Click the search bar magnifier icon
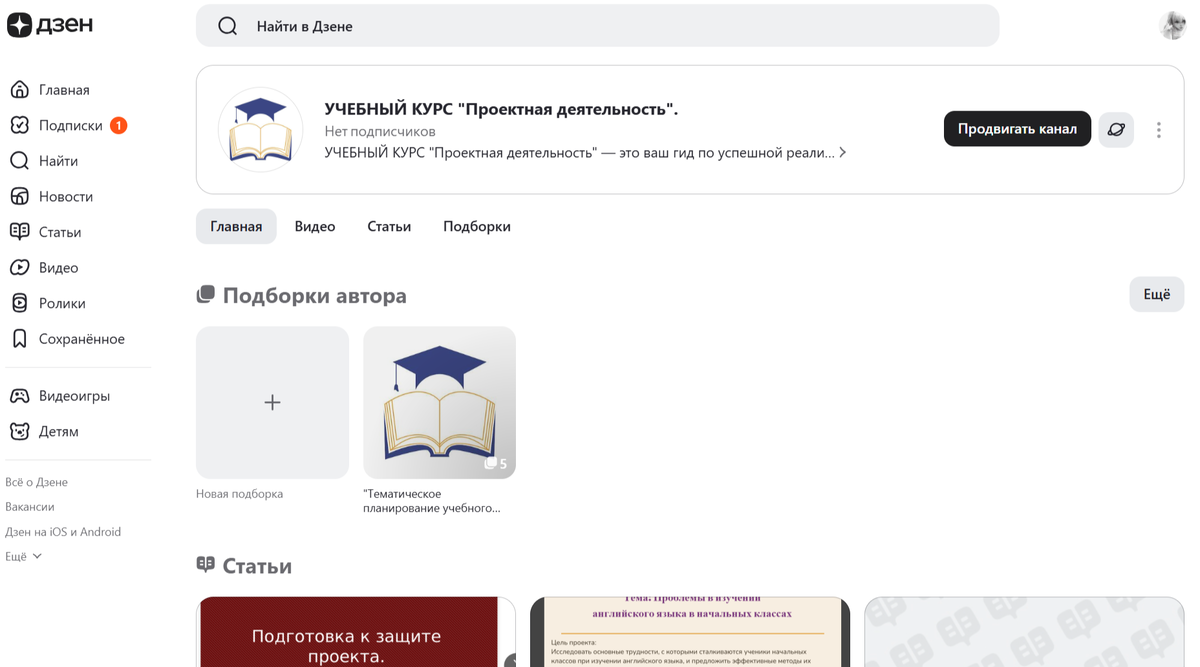Screen dimensions: 1200x667 pyautogui.click(x=228, y=26)
